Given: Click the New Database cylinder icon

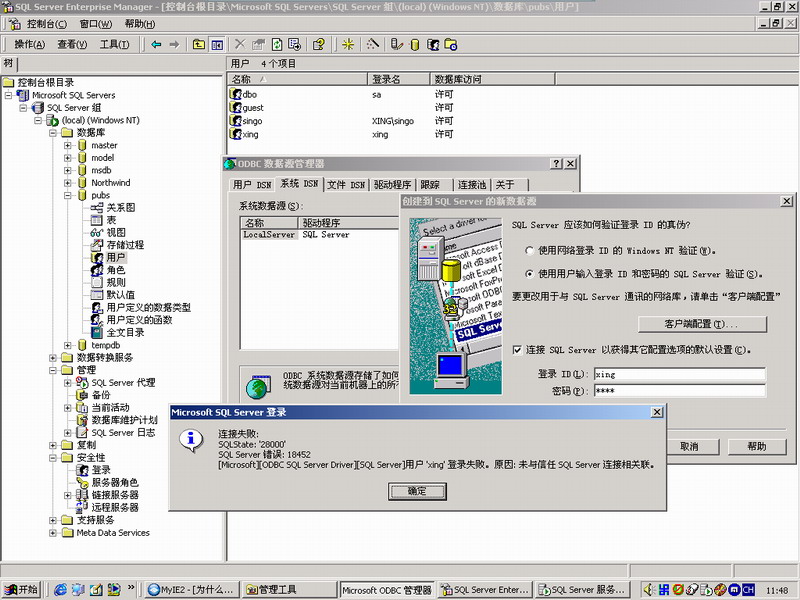Looking at the screenshot, I should (x=415, y=45).
